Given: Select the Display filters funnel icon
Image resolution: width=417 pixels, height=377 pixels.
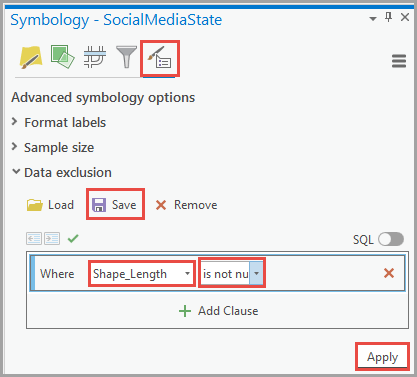Looking at the screenshot, I should point(126,57).
